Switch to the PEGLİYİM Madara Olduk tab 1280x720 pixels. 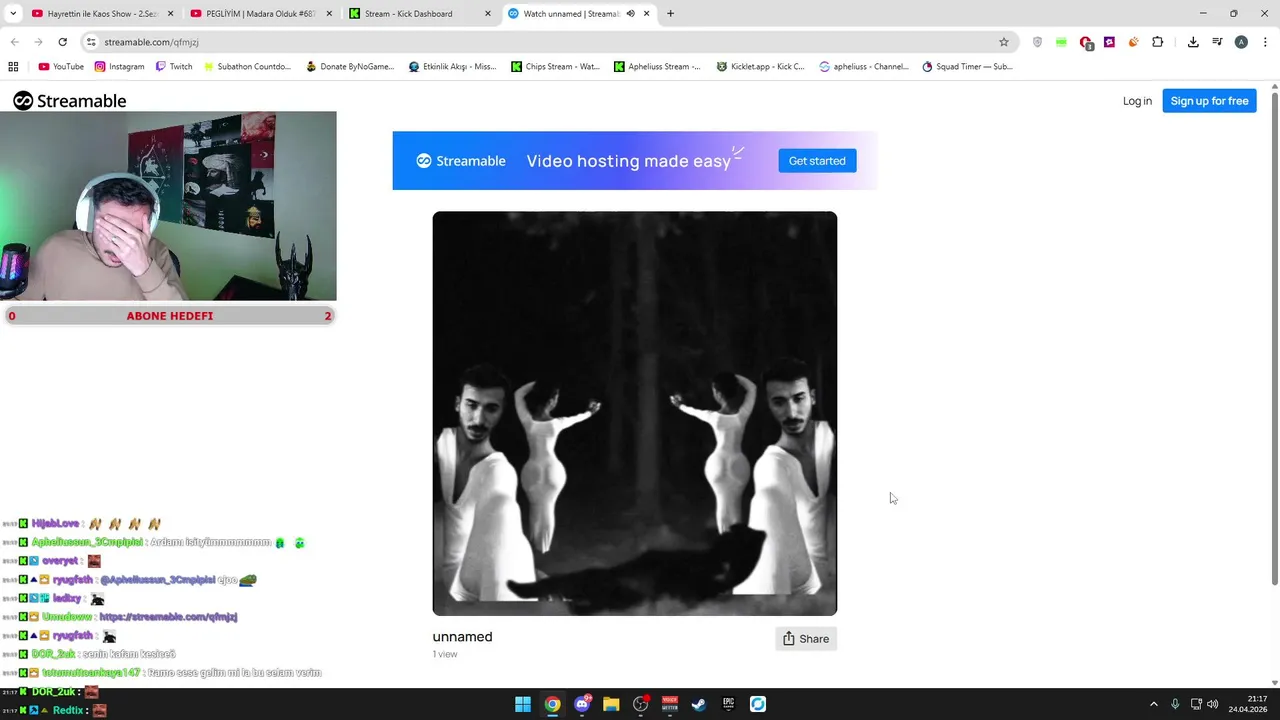tap(261, 14)
